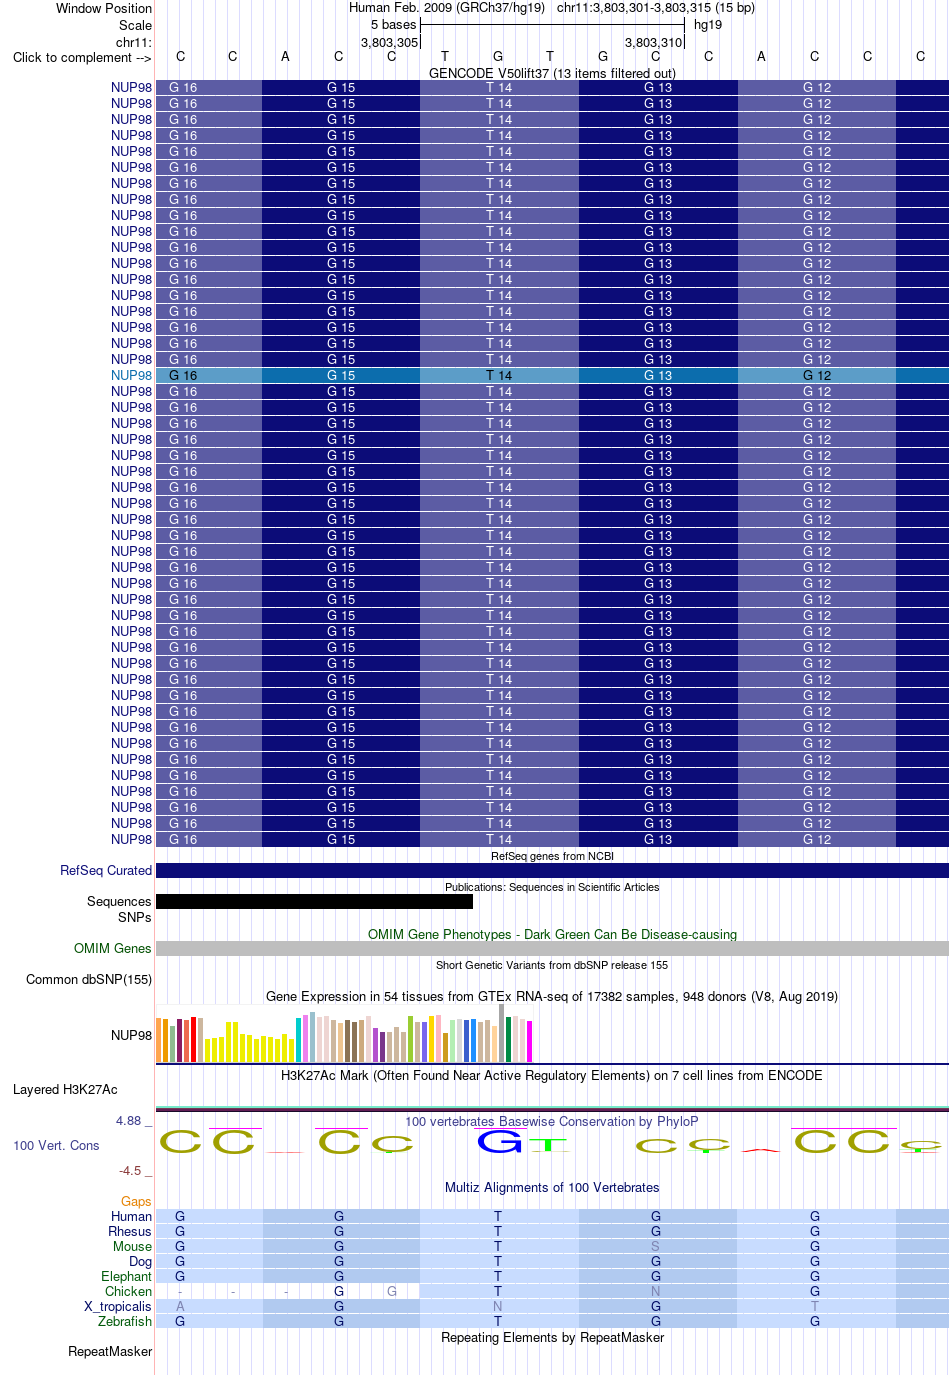Open the GENCODE V50lift37 track title
The width and height of the screenshot is (950, 1375).
552,73
